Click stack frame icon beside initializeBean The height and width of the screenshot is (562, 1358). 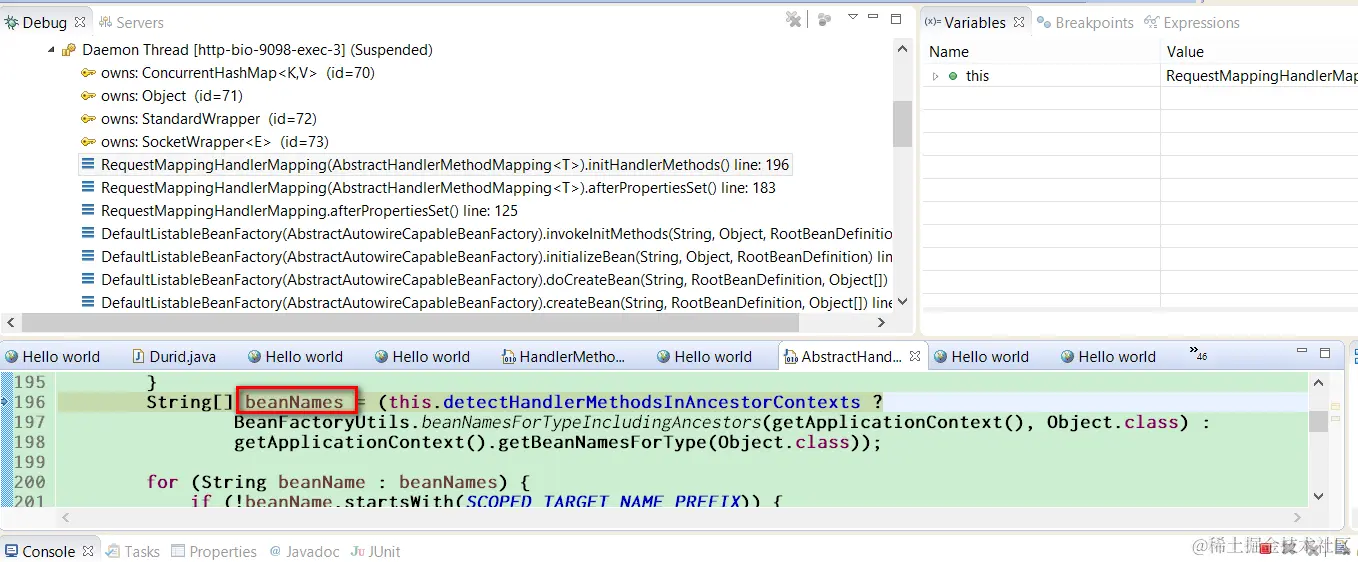[x=88, y=257]
